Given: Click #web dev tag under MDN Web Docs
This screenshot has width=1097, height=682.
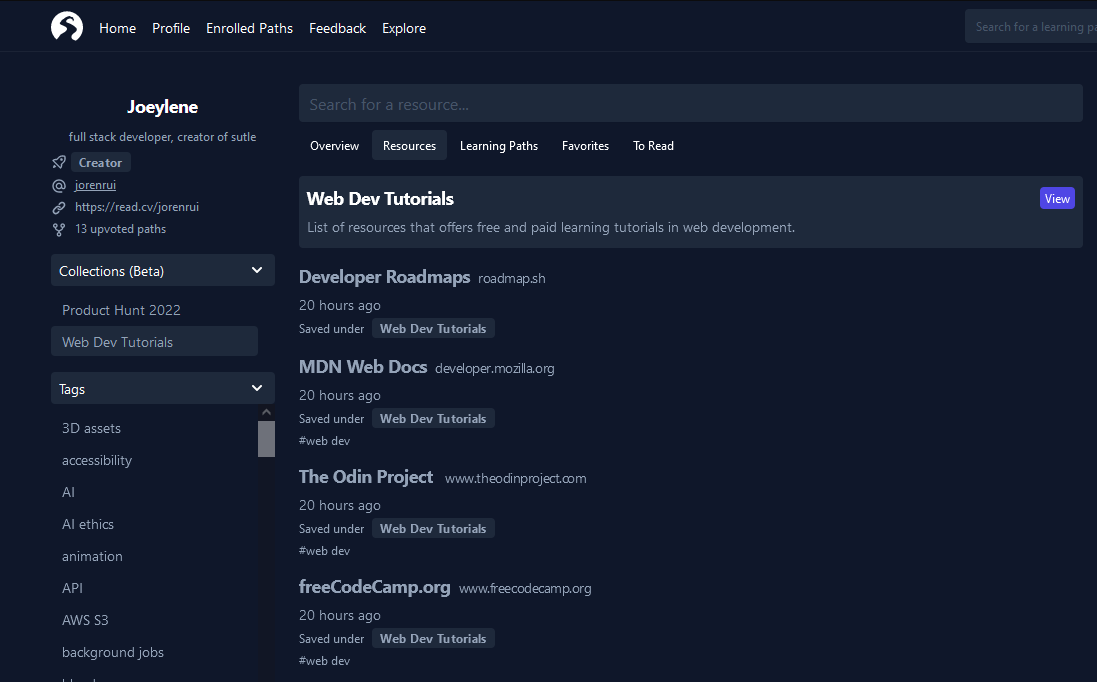Looking at the screenshot, I should tap(324, 441).
